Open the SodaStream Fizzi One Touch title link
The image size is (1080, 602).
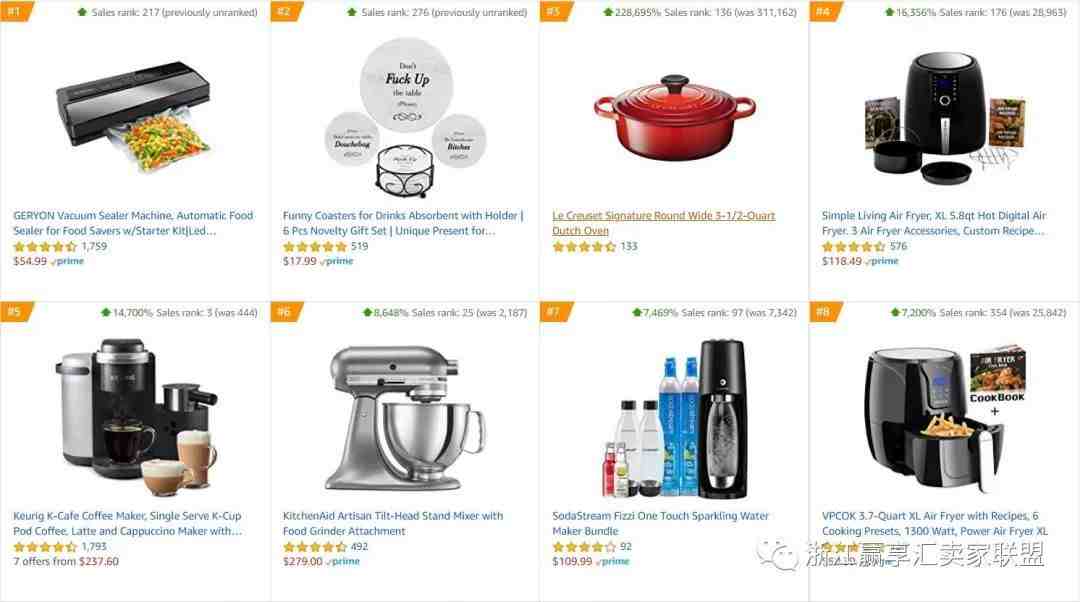[660, 523]
